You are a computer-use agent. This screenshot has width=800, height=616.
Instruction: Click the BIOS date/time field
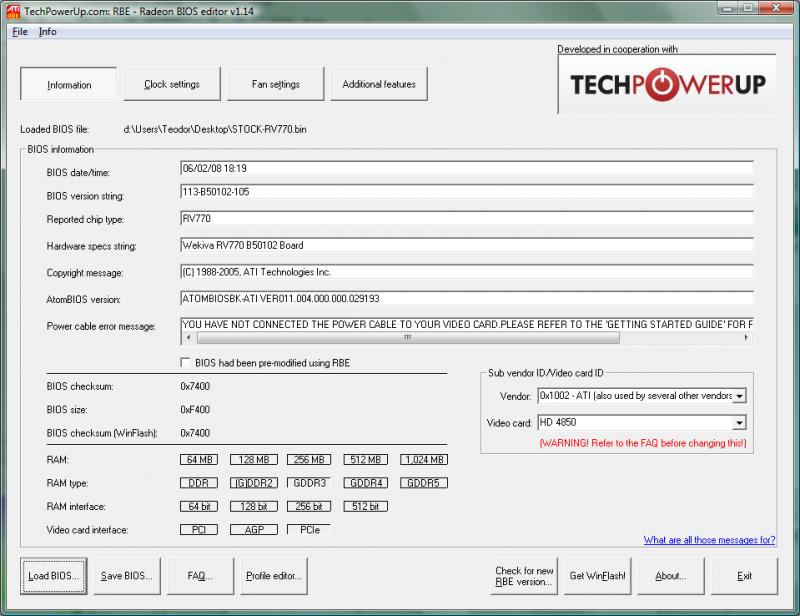pos(467,168)
